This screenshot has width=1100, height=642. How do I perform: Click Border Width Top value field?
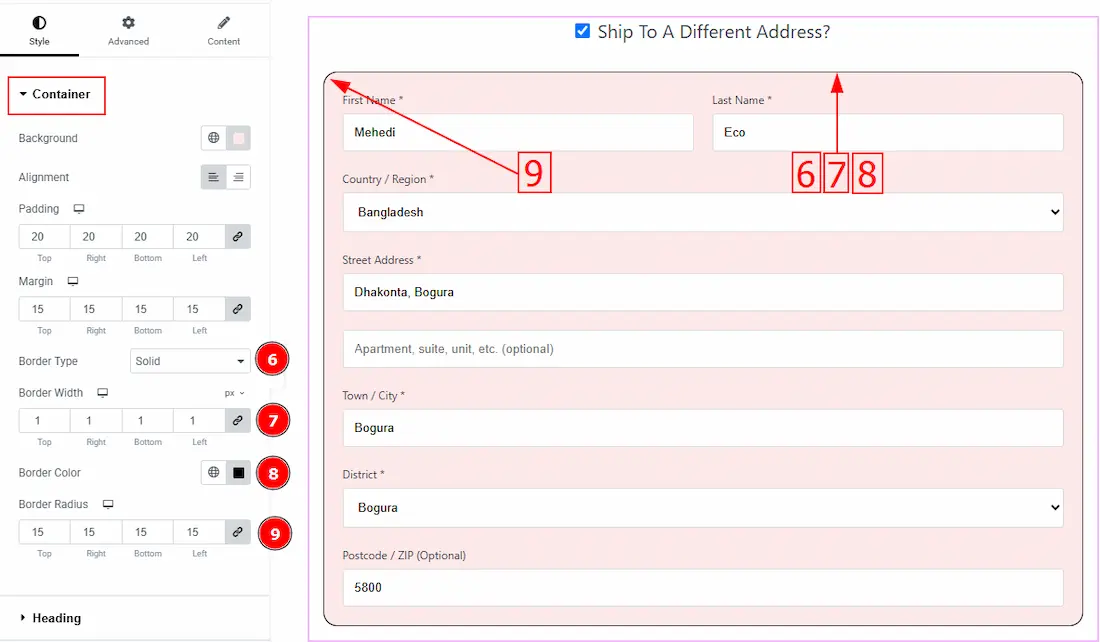(44, 421)
